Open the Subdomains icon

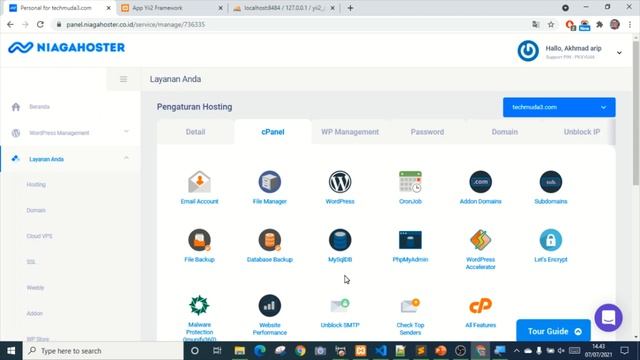click(551, 182)
